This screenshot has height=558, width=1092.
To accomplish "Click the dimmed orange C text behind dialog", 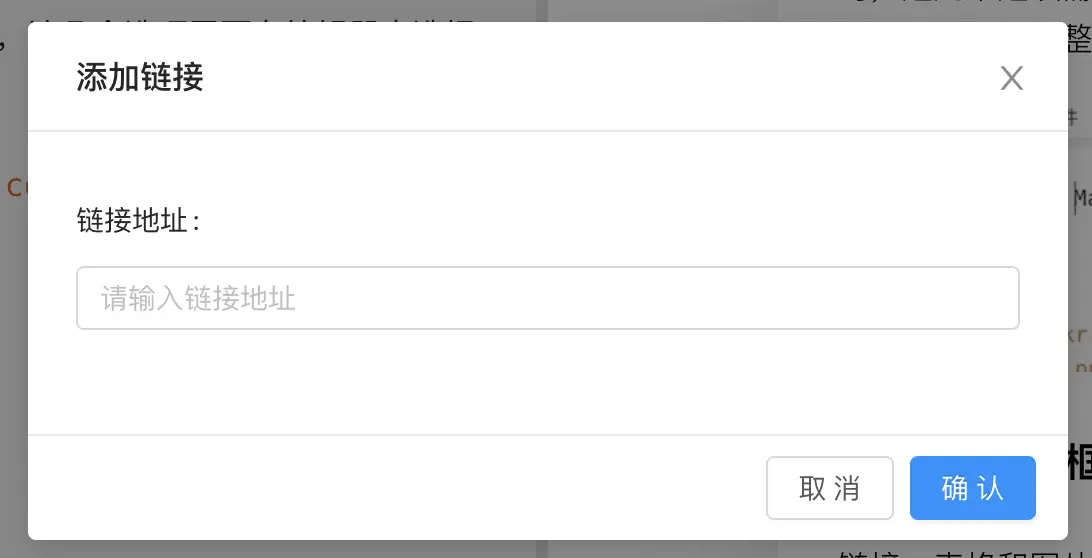I will coord(16,187).
